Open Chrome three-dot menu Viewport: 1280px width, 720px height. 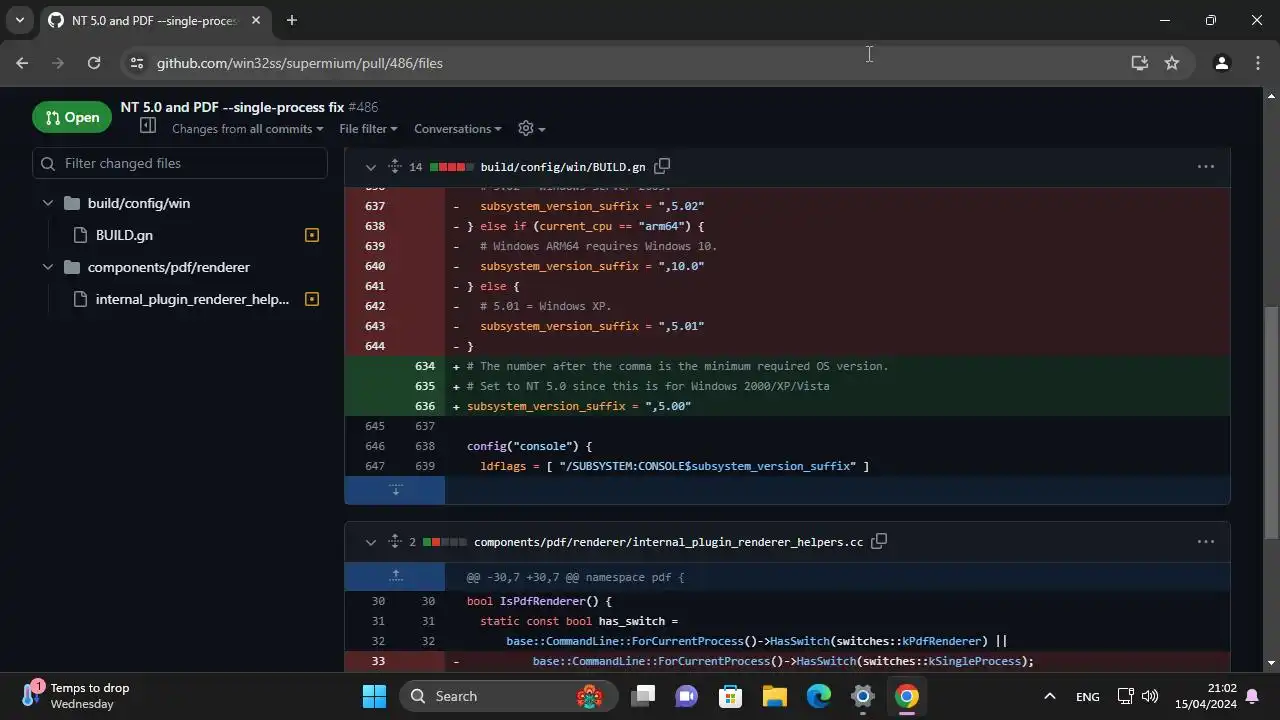click(1258, 63)
